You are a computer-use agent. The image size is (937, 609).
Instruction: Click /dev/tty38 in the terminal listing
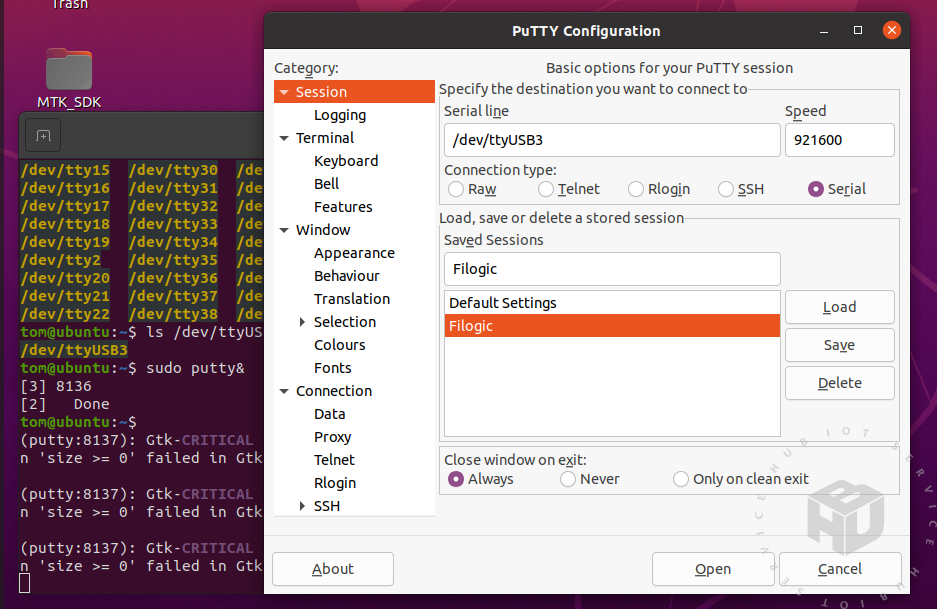click(x=173, y=314)
